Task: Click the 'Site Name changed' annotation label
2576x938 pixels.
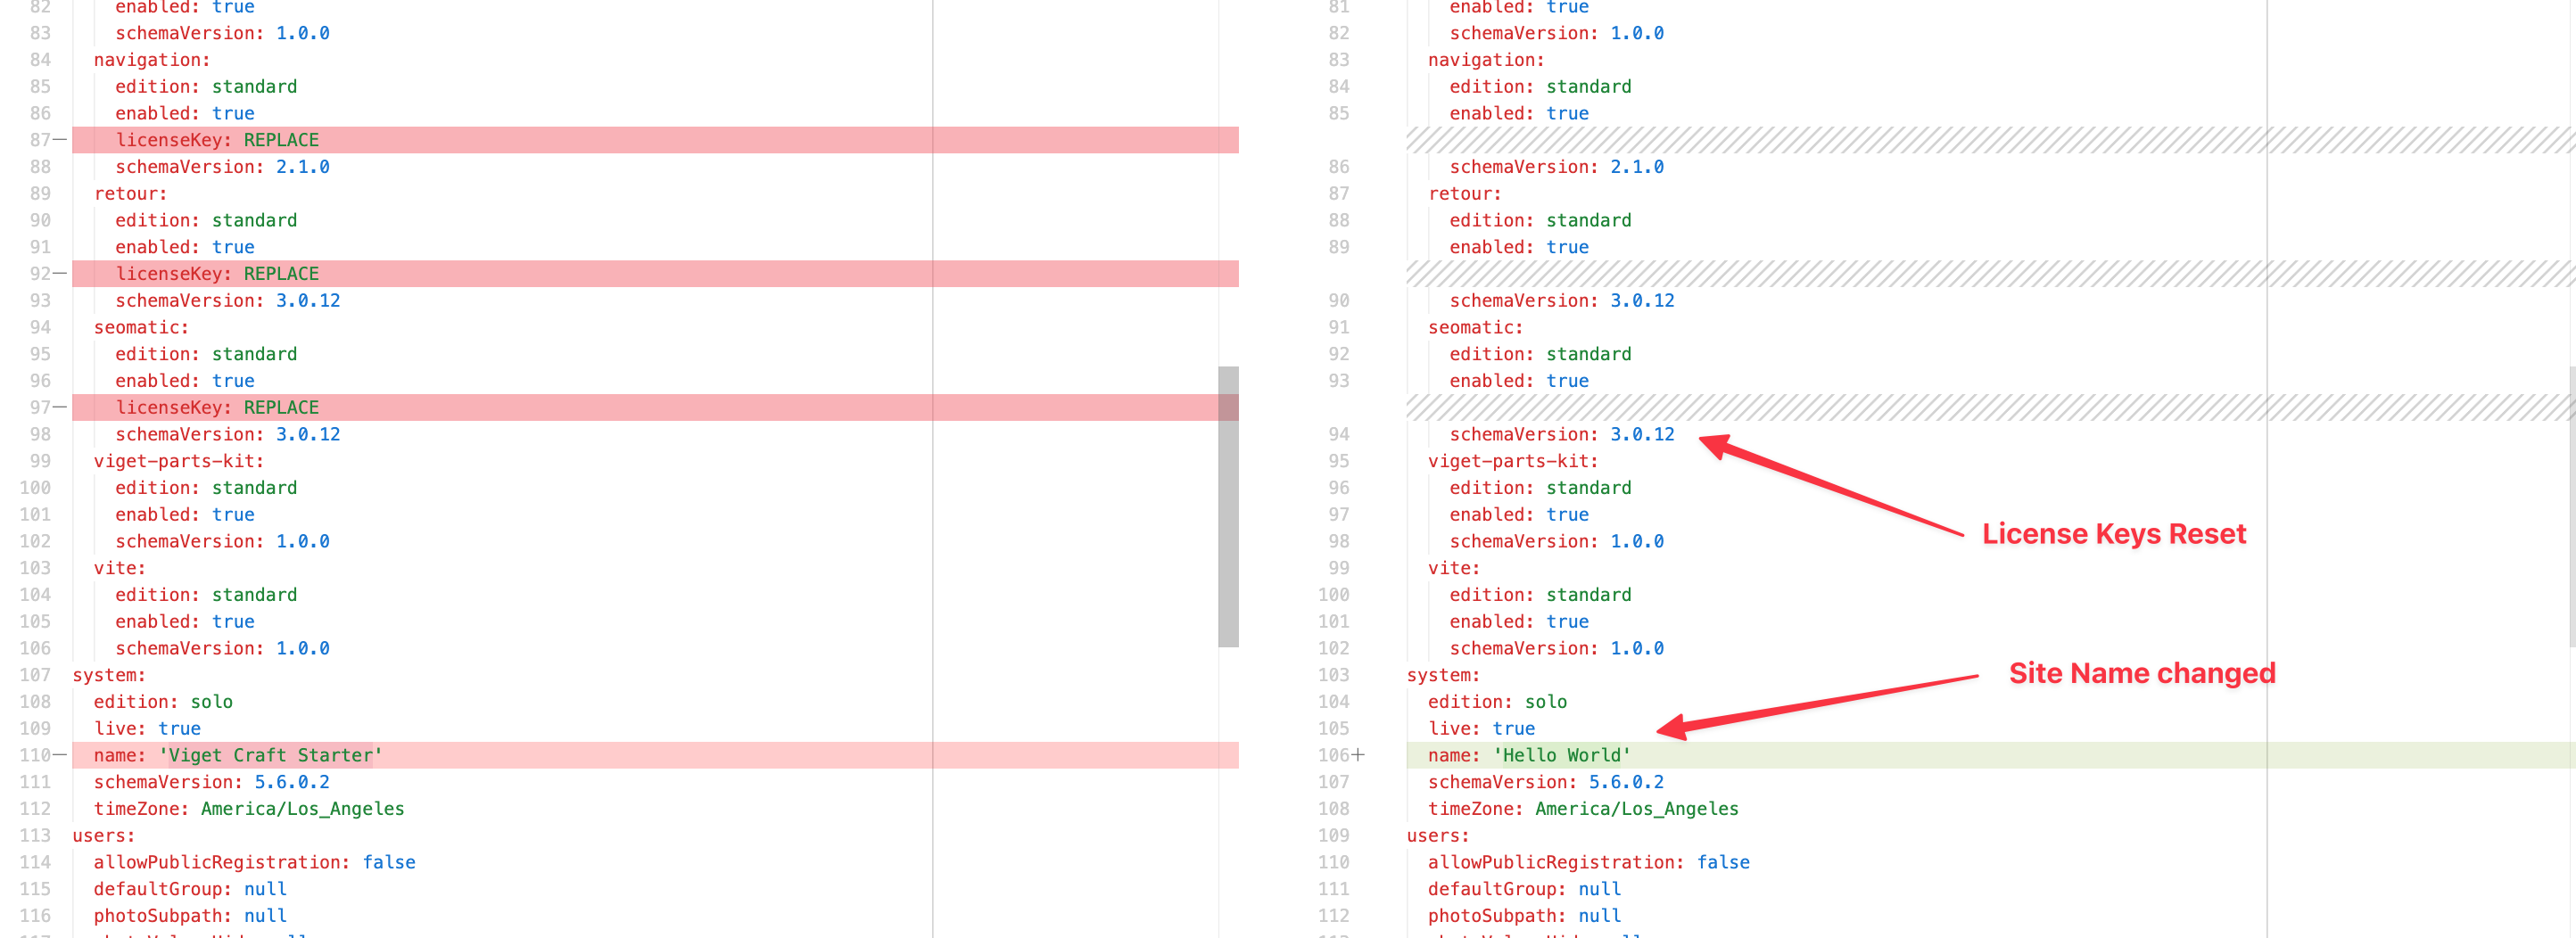Action: coord(2141,673)
